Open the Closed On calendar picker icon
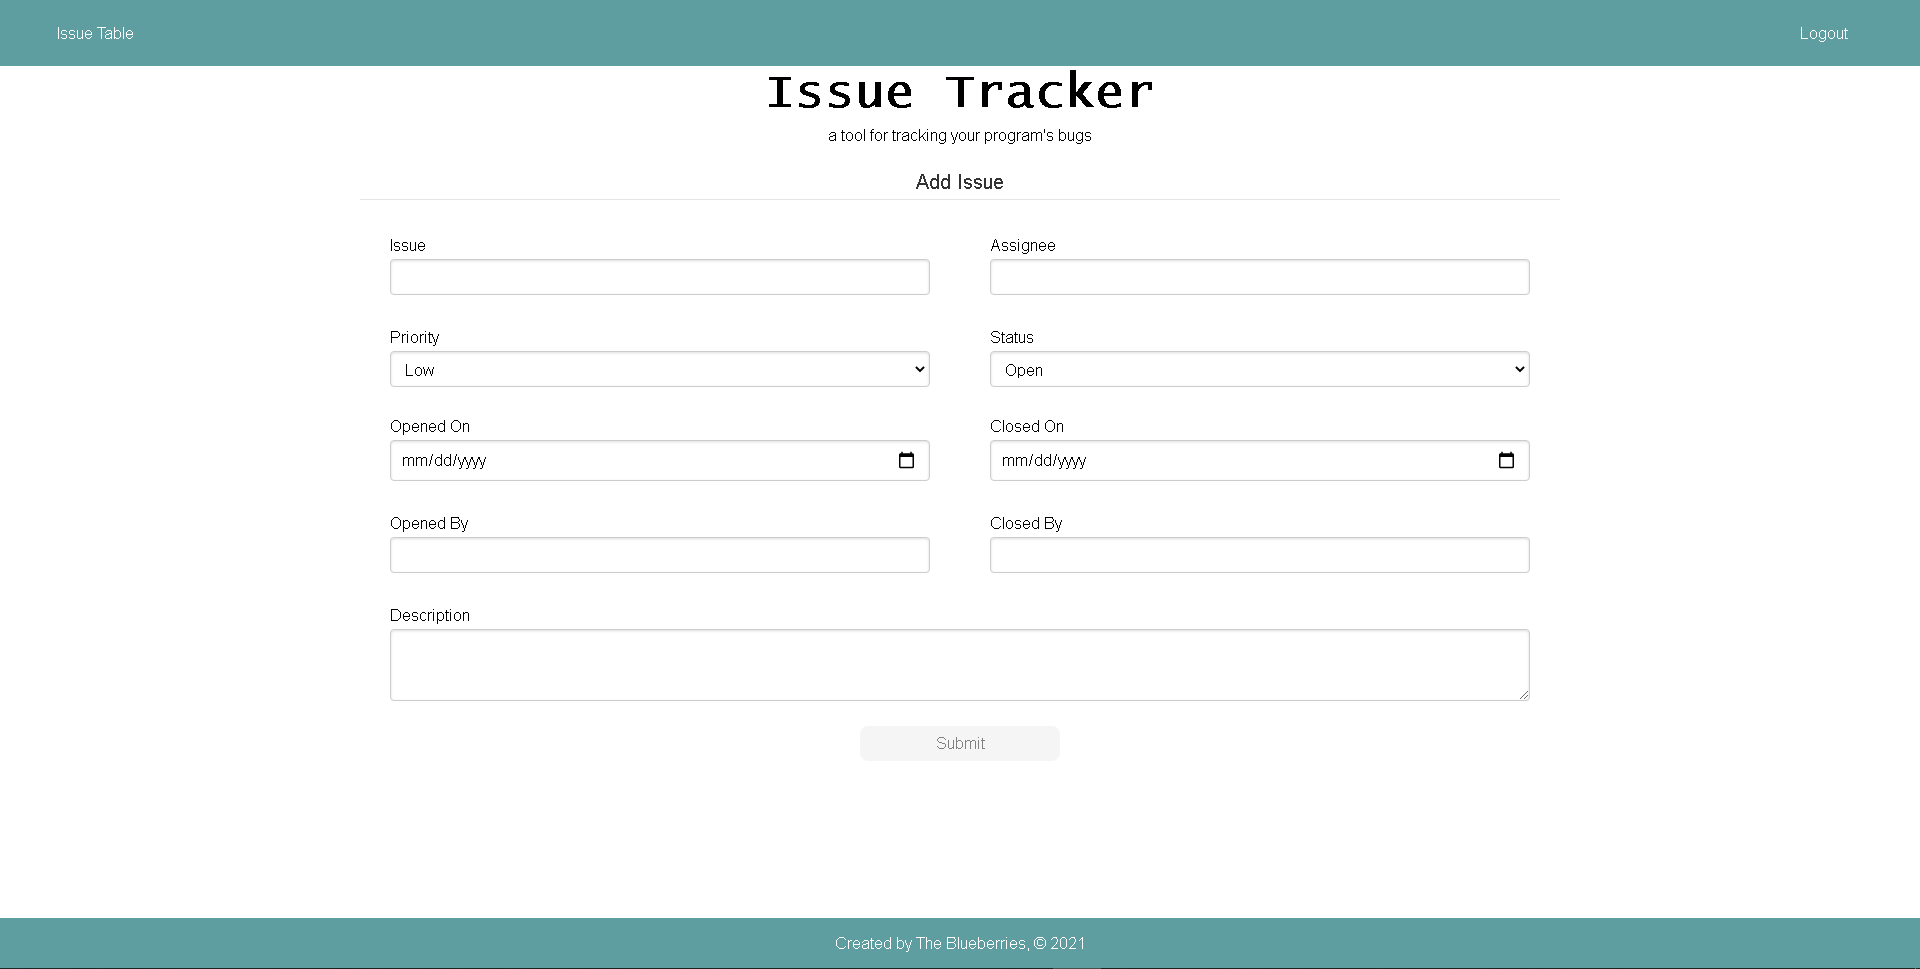Viewport: 1920px width, 969px height. [x=1506, y=460]
